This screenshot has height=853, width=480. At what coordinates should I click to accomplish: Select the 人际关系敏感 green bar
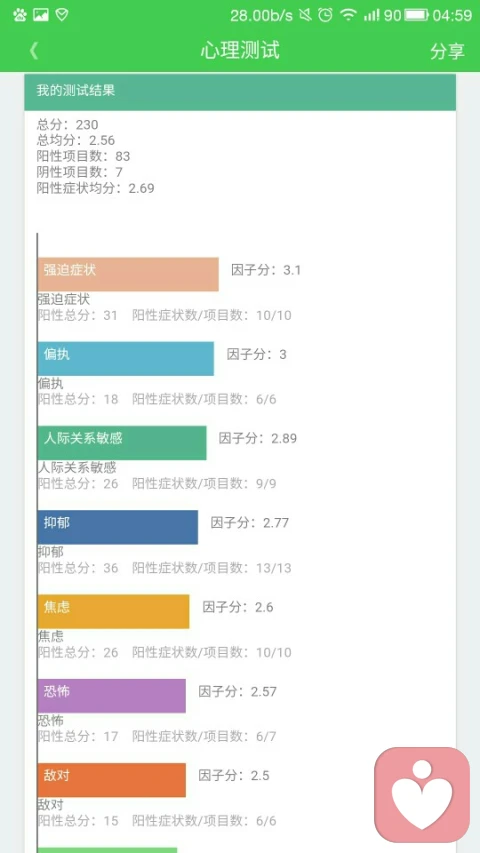tap(122, 443)
